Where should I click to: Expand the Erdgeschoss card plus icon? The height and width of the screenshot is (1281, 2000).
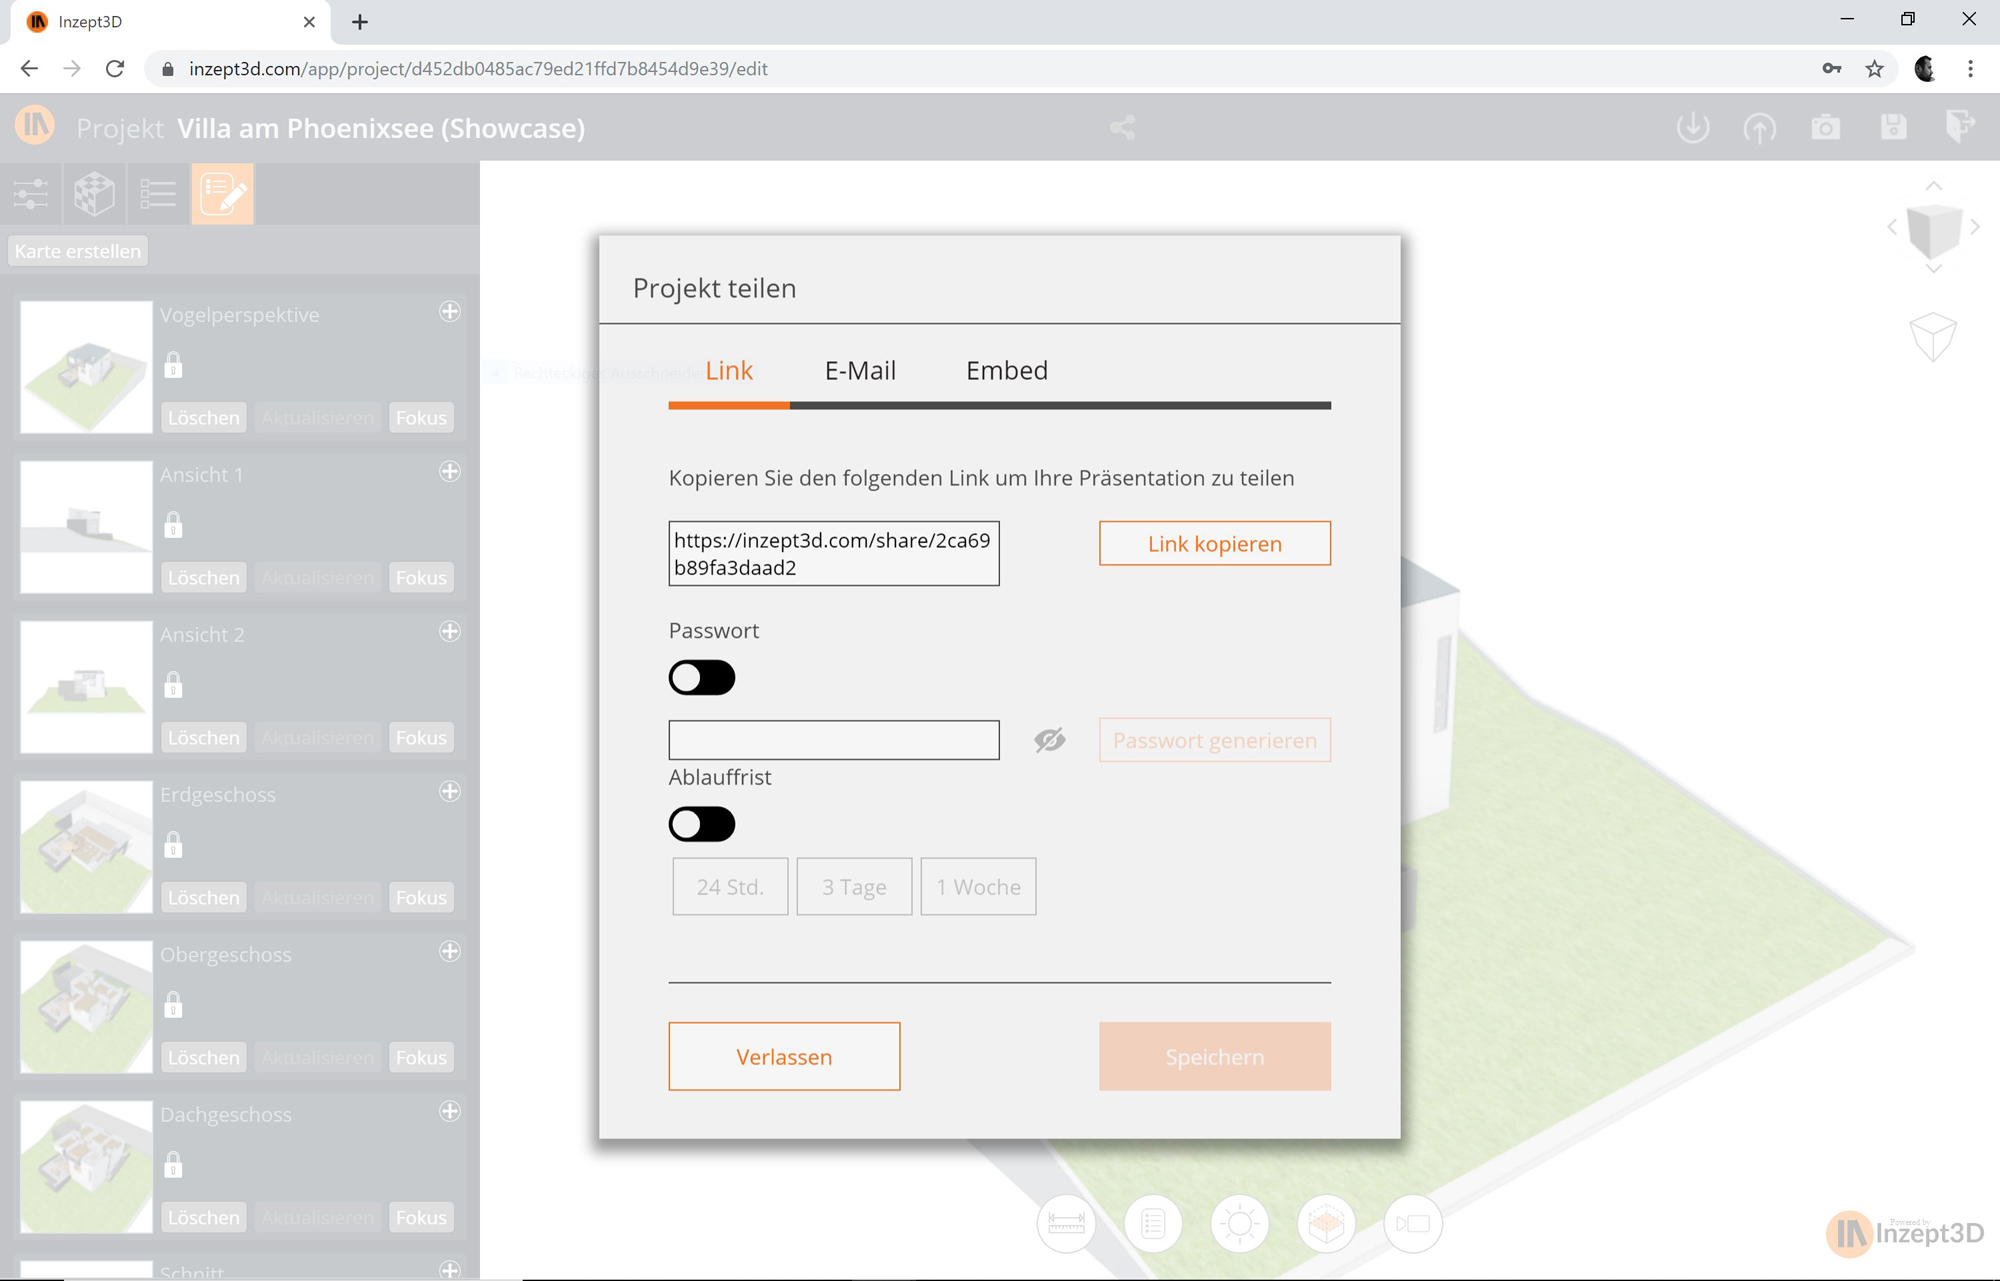click(450, 792)
